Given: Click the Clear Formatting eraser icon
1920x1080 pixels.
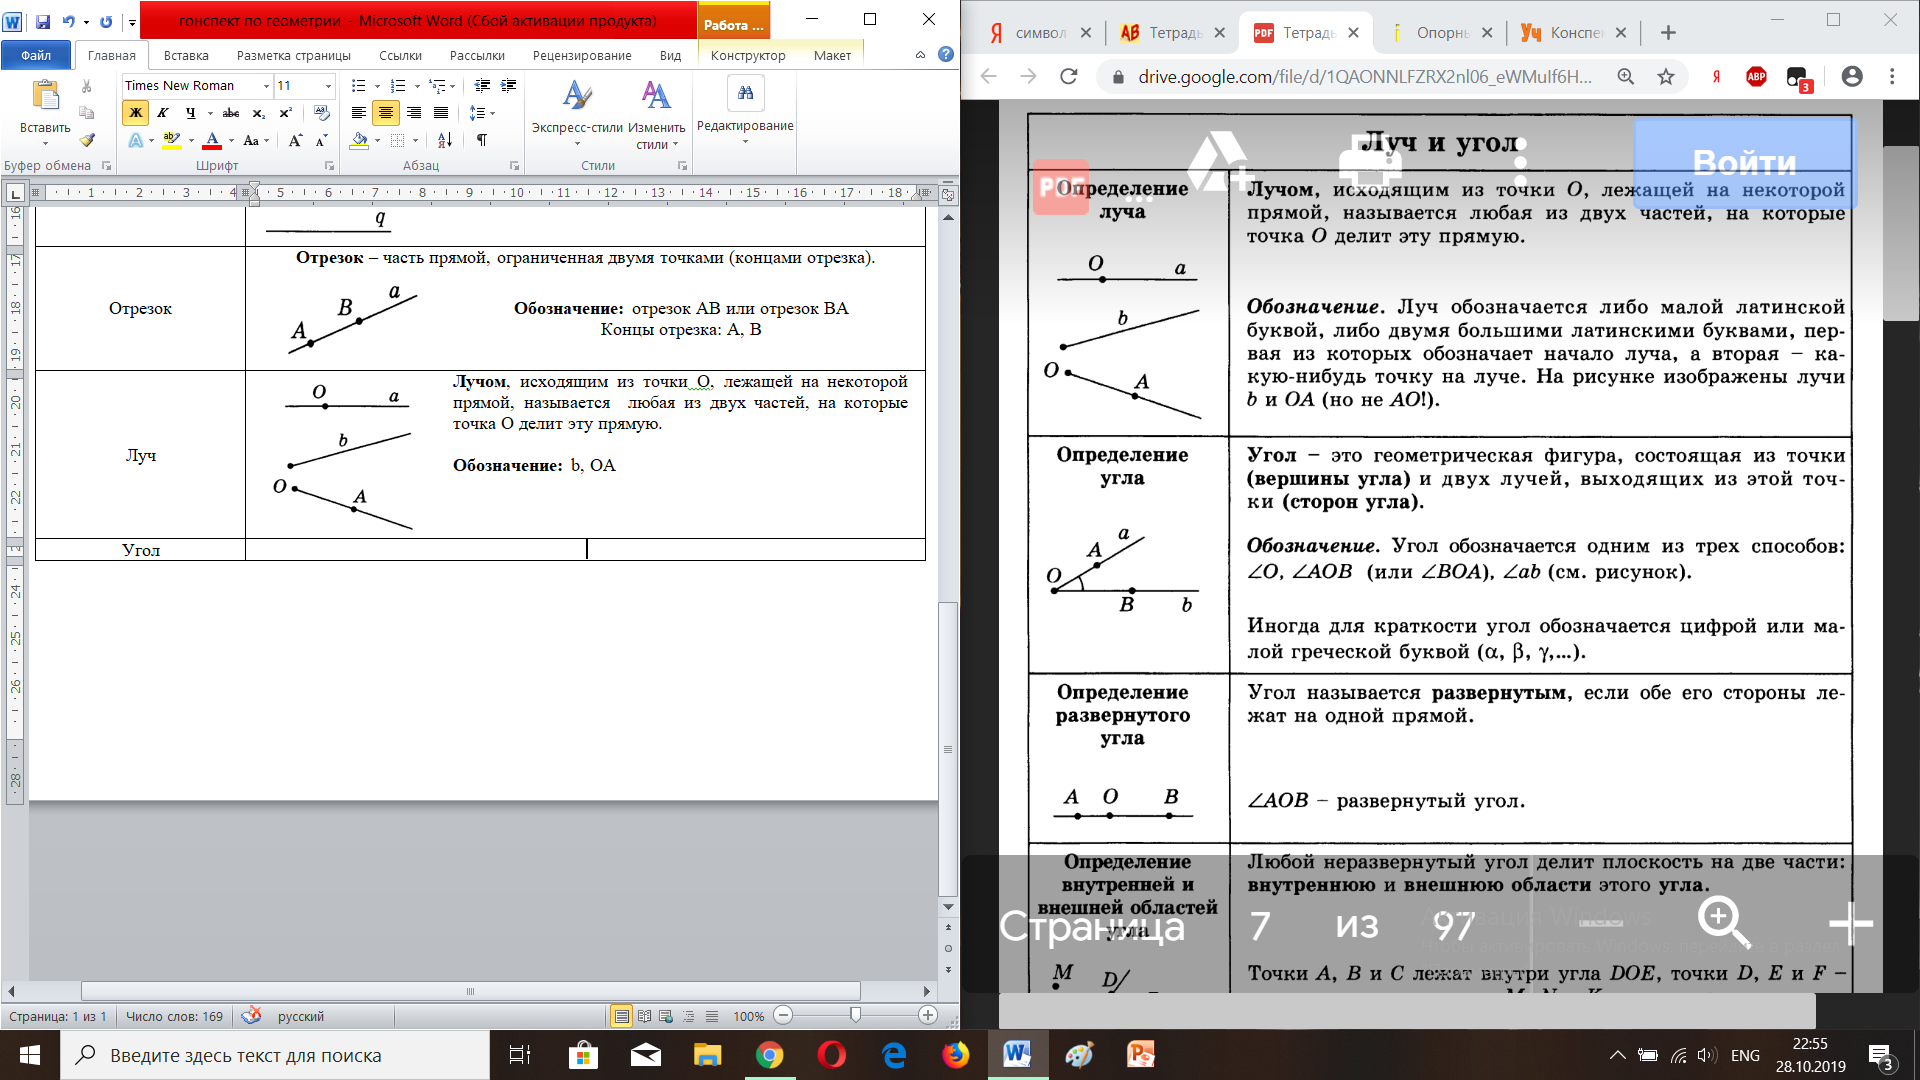Looking at the screenshot, I should click(321, 113).
